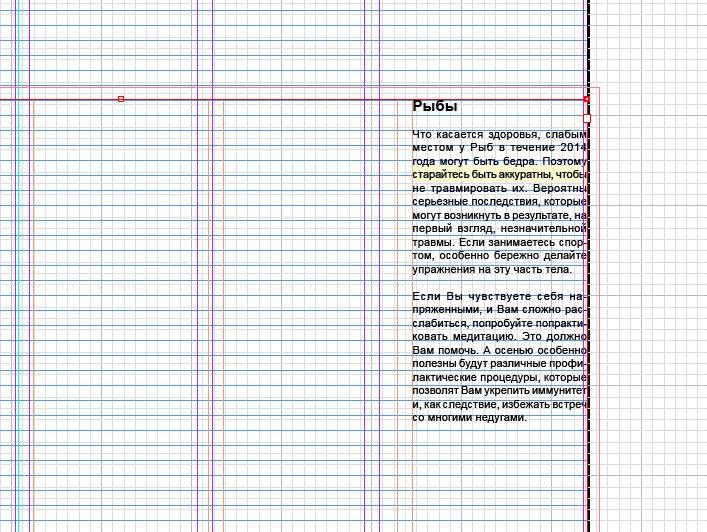This screenshot has height=532, width=707.
Task: Click the word "незначительной" in the text
Action: tap(543, 229)
